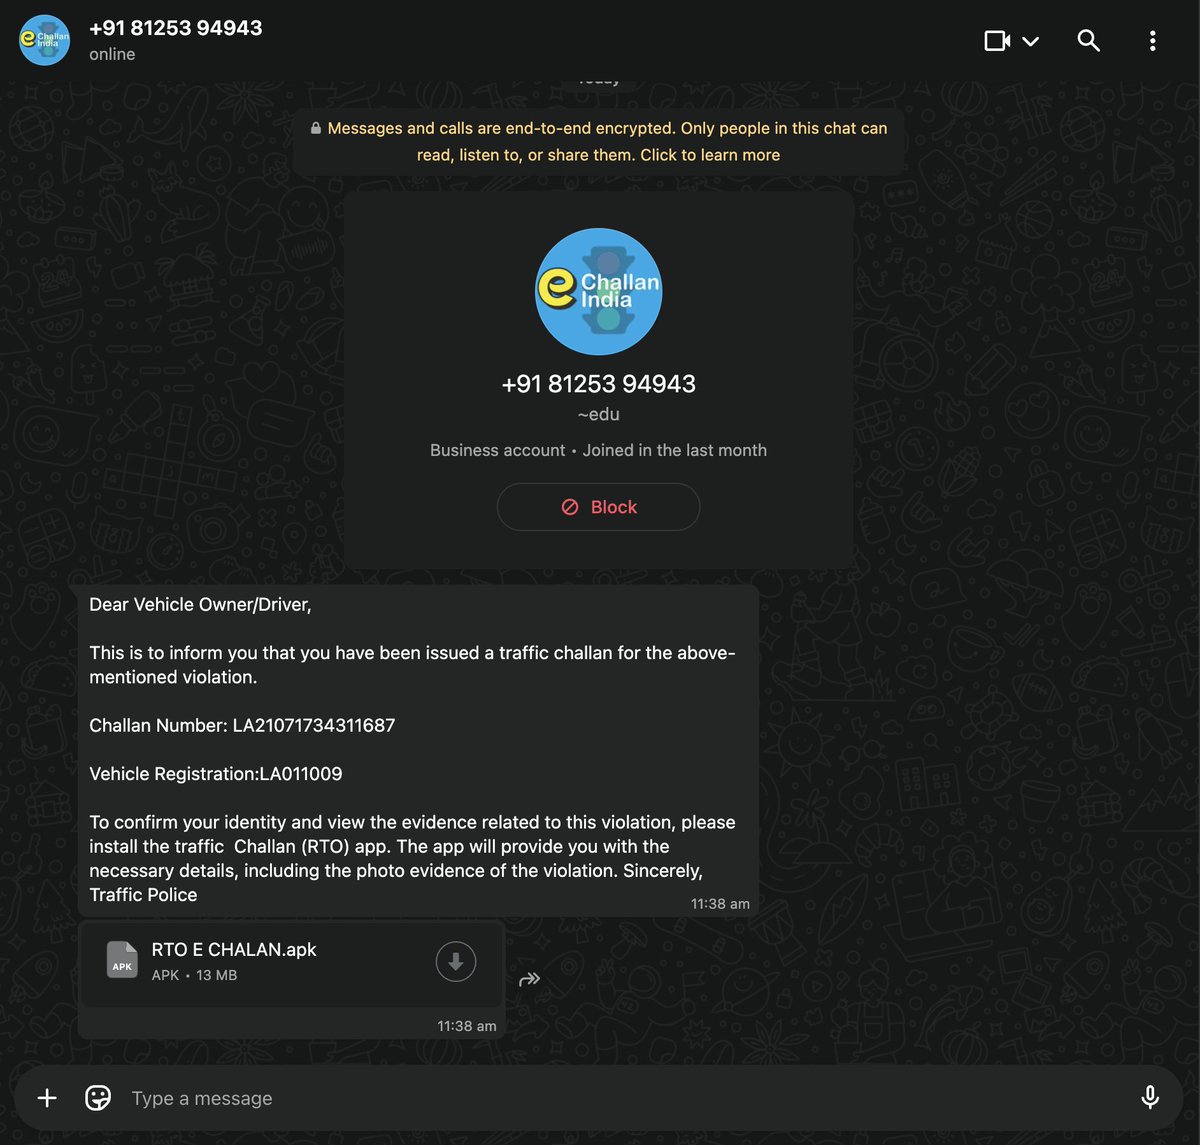1200x1145 pixels.
Task: Click the 'Dear Vehicle Owner/Driver,' greeting
Action: 200,604
